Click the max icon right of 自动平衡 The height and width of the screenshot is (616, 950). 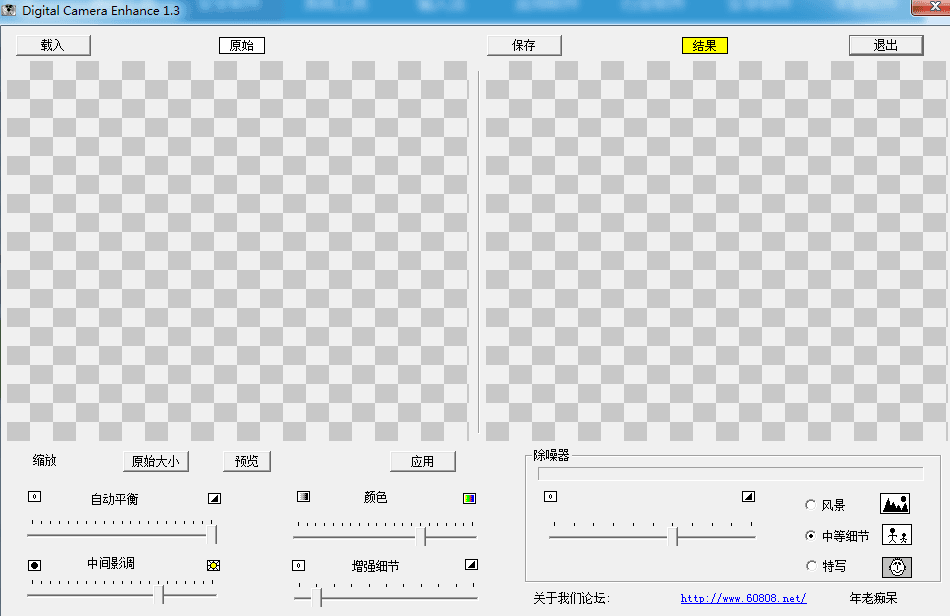(x=214, y=498)
